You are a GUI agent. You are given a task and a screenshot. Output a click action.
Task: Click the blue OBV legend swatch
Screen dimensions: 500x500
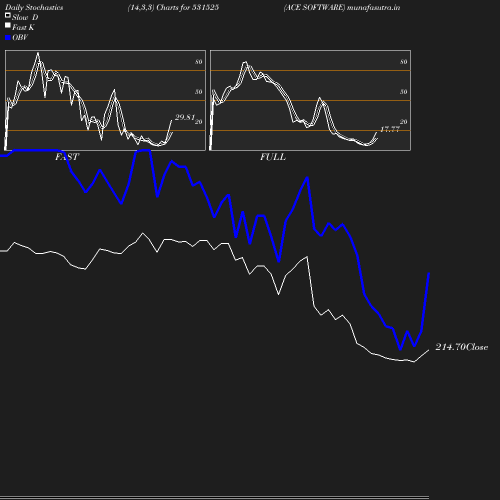point(8,38)
